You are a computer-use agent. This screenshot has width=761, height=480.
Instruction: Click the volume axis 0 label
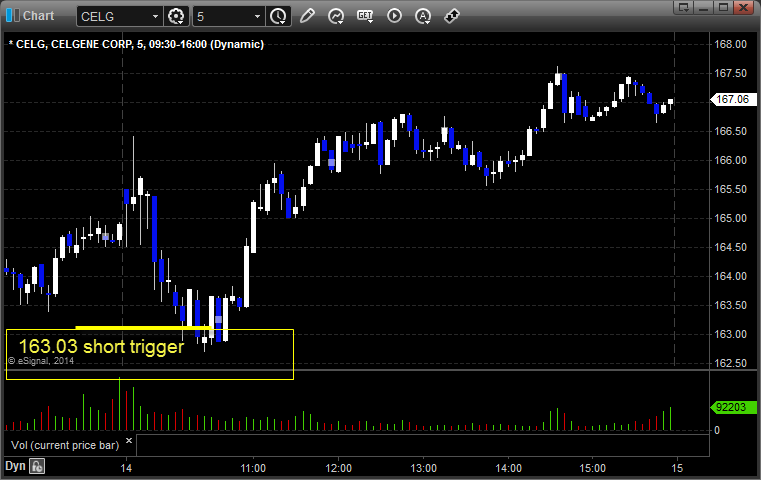(x=717, y=430)
